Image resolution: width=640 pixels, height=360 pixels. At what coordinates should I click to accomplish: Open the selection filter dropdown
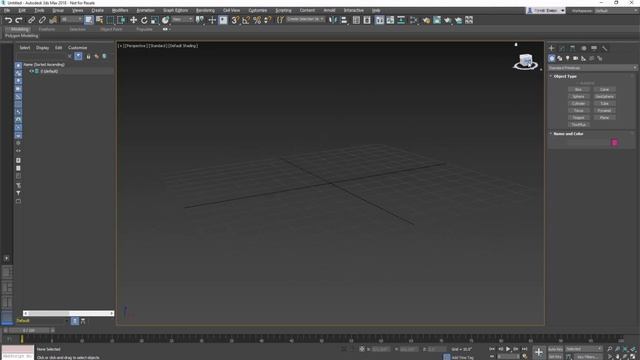(72, 20)
